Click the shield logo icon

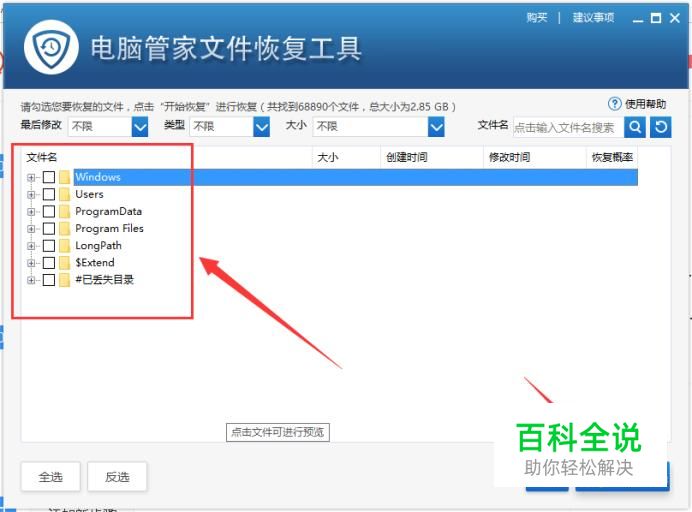coord(52,47)
